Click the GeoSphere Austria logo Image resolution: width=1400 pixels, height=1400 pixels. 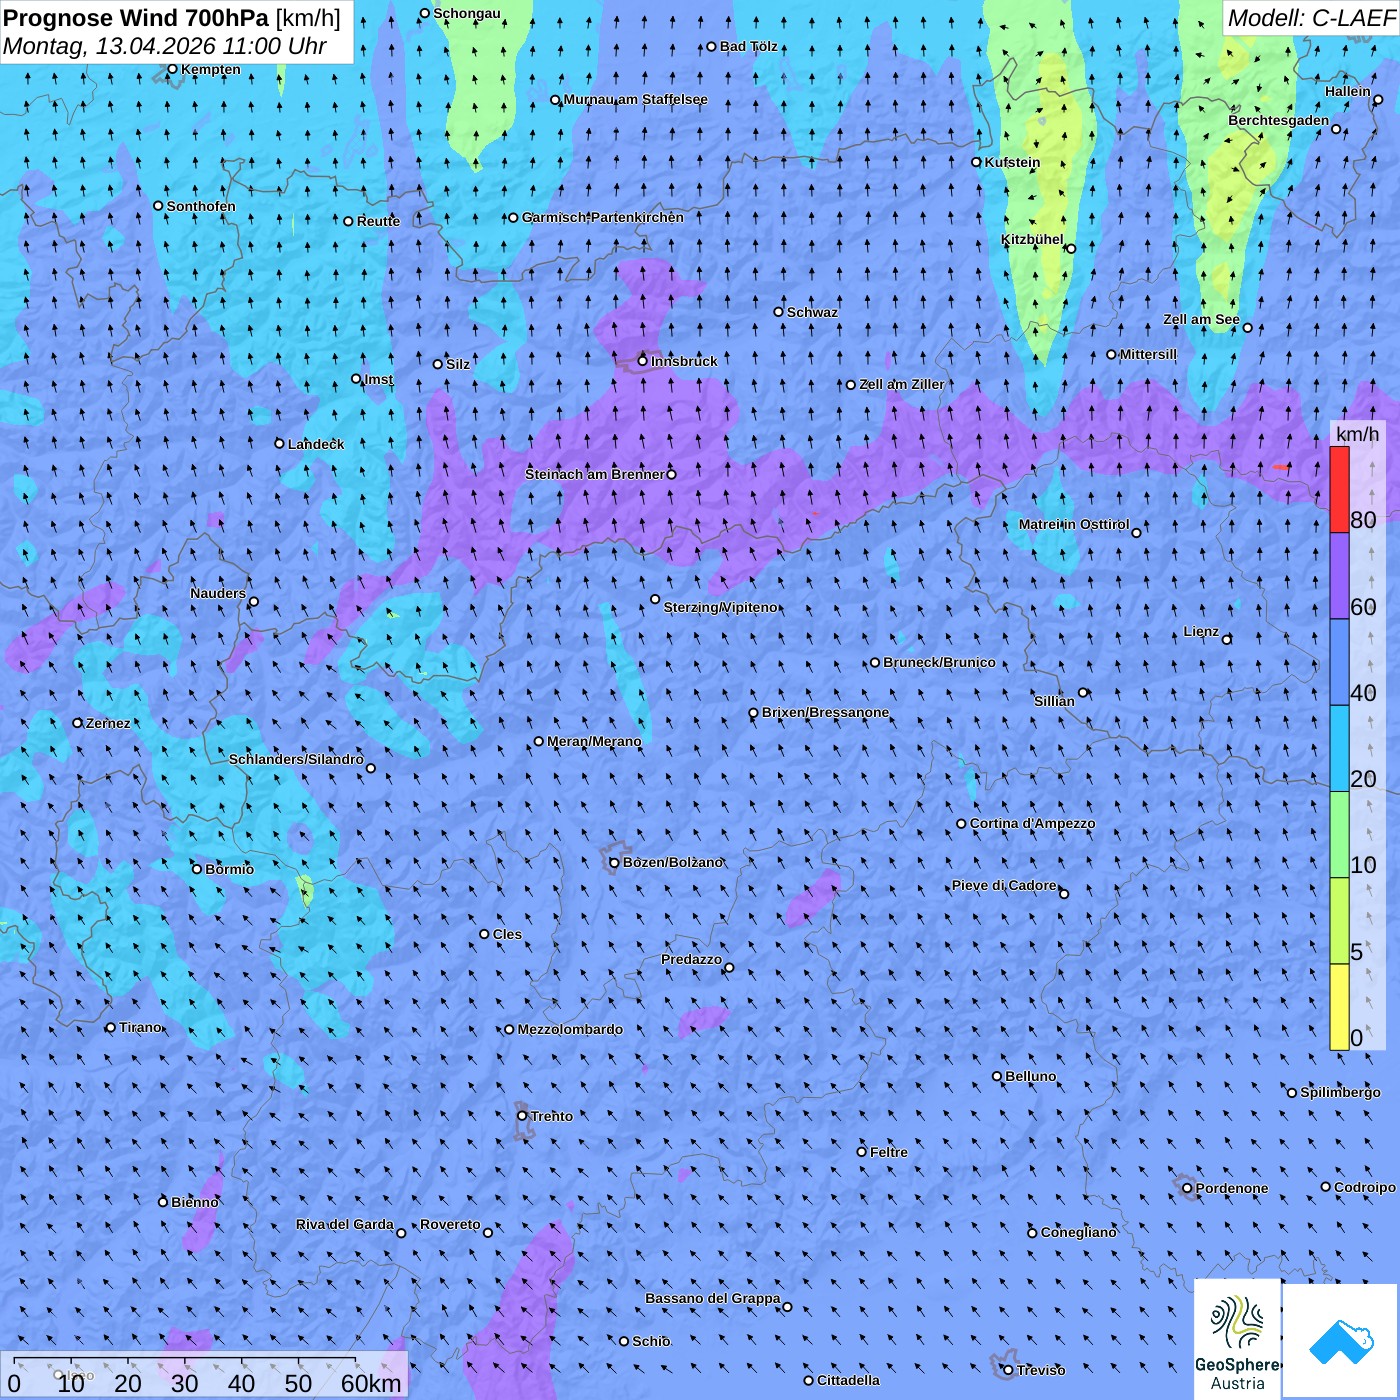pyautogui.click(x=1237, y=1339)
